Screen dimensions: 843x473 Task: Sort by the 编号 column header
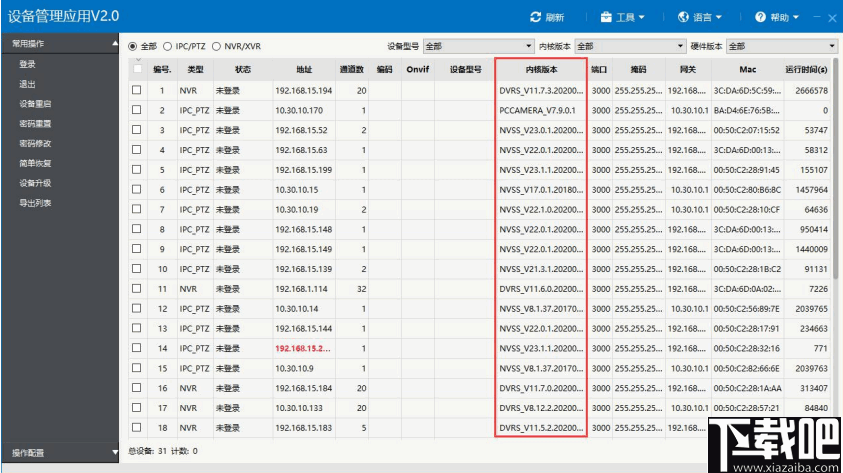(162, 69)
